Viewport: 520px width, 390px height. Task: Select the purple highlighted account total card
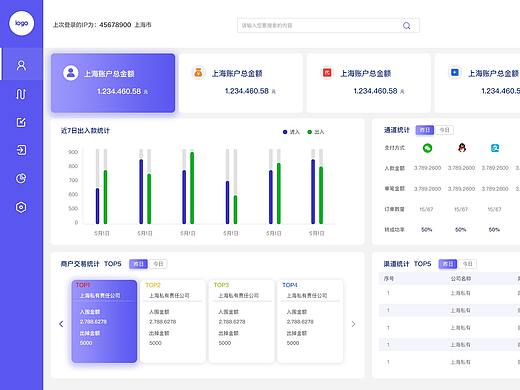[x=113, y=83]
